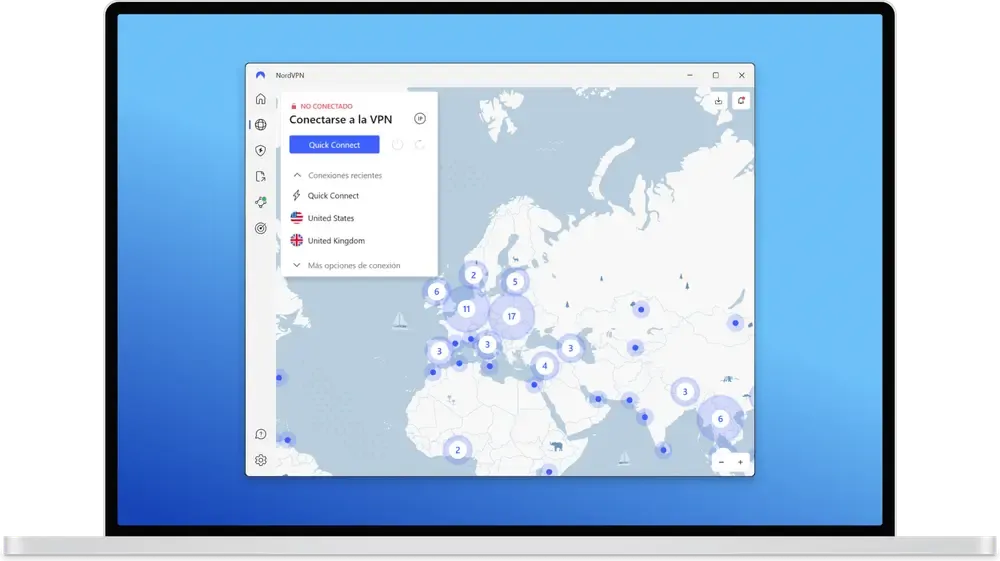Open the settings gear icon
This screenshot has width=1000, height=561.
coord(261,460)
